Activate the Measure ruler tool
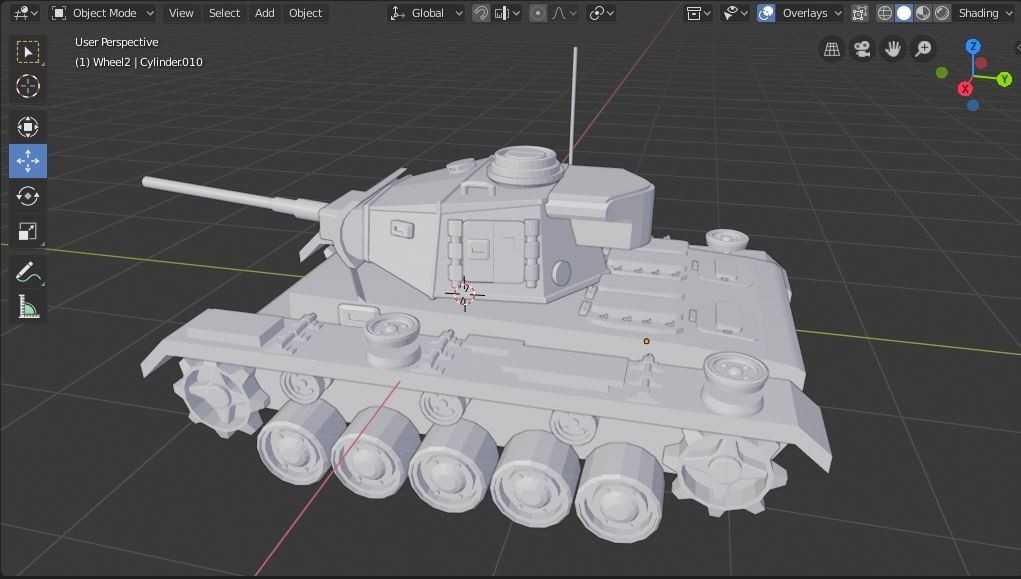 [x=28, y=307]
